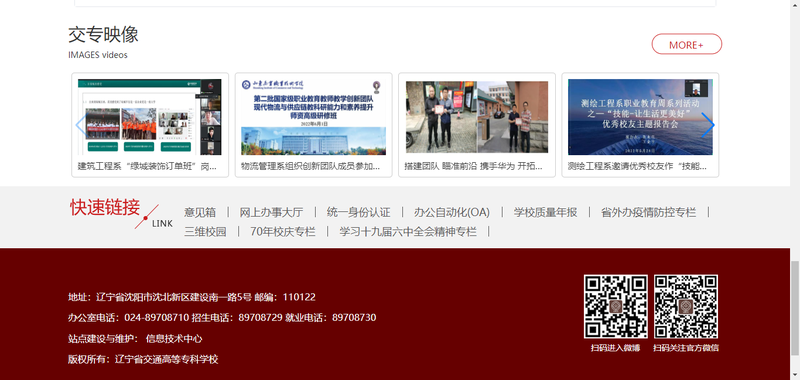Open 70年校庆专栏 link
Viewport: 800px width, 380px height.
(x=283, y=232)
